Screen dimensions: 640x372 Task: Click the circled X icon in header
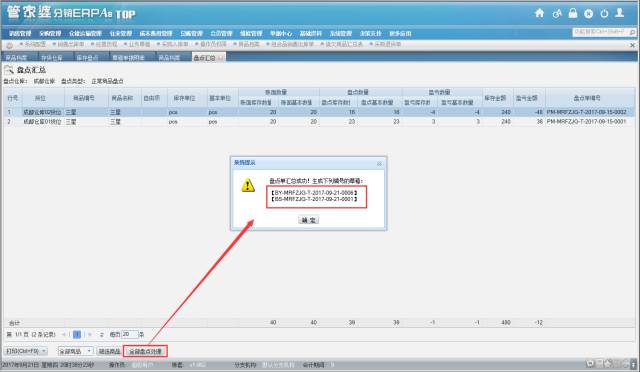(x=588, y=13)
